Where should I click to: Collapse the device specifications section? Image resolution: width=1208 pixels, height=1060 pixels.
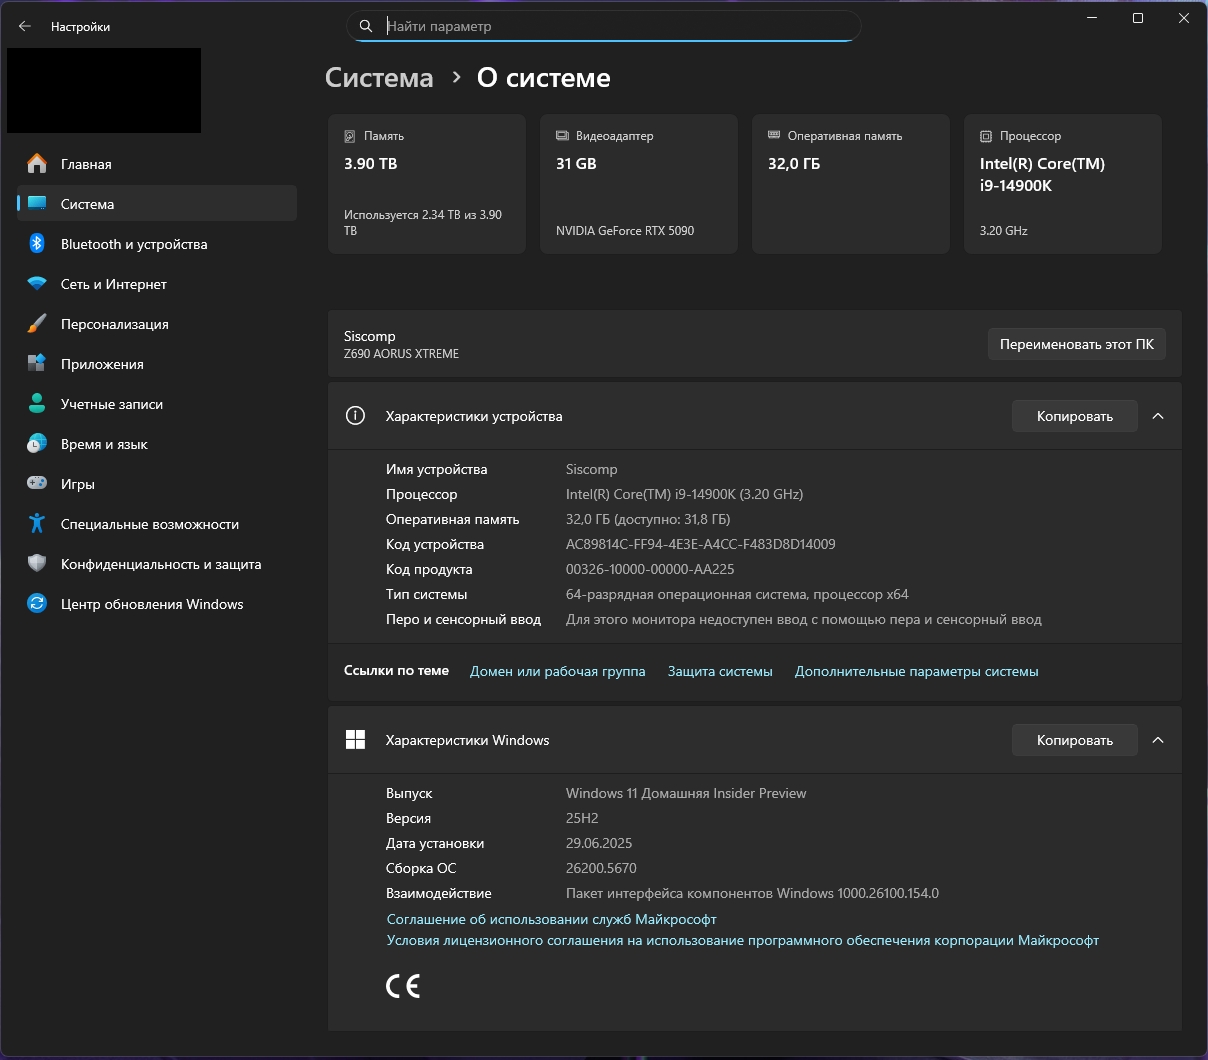pyautogui.click(x=1158, y=416)
